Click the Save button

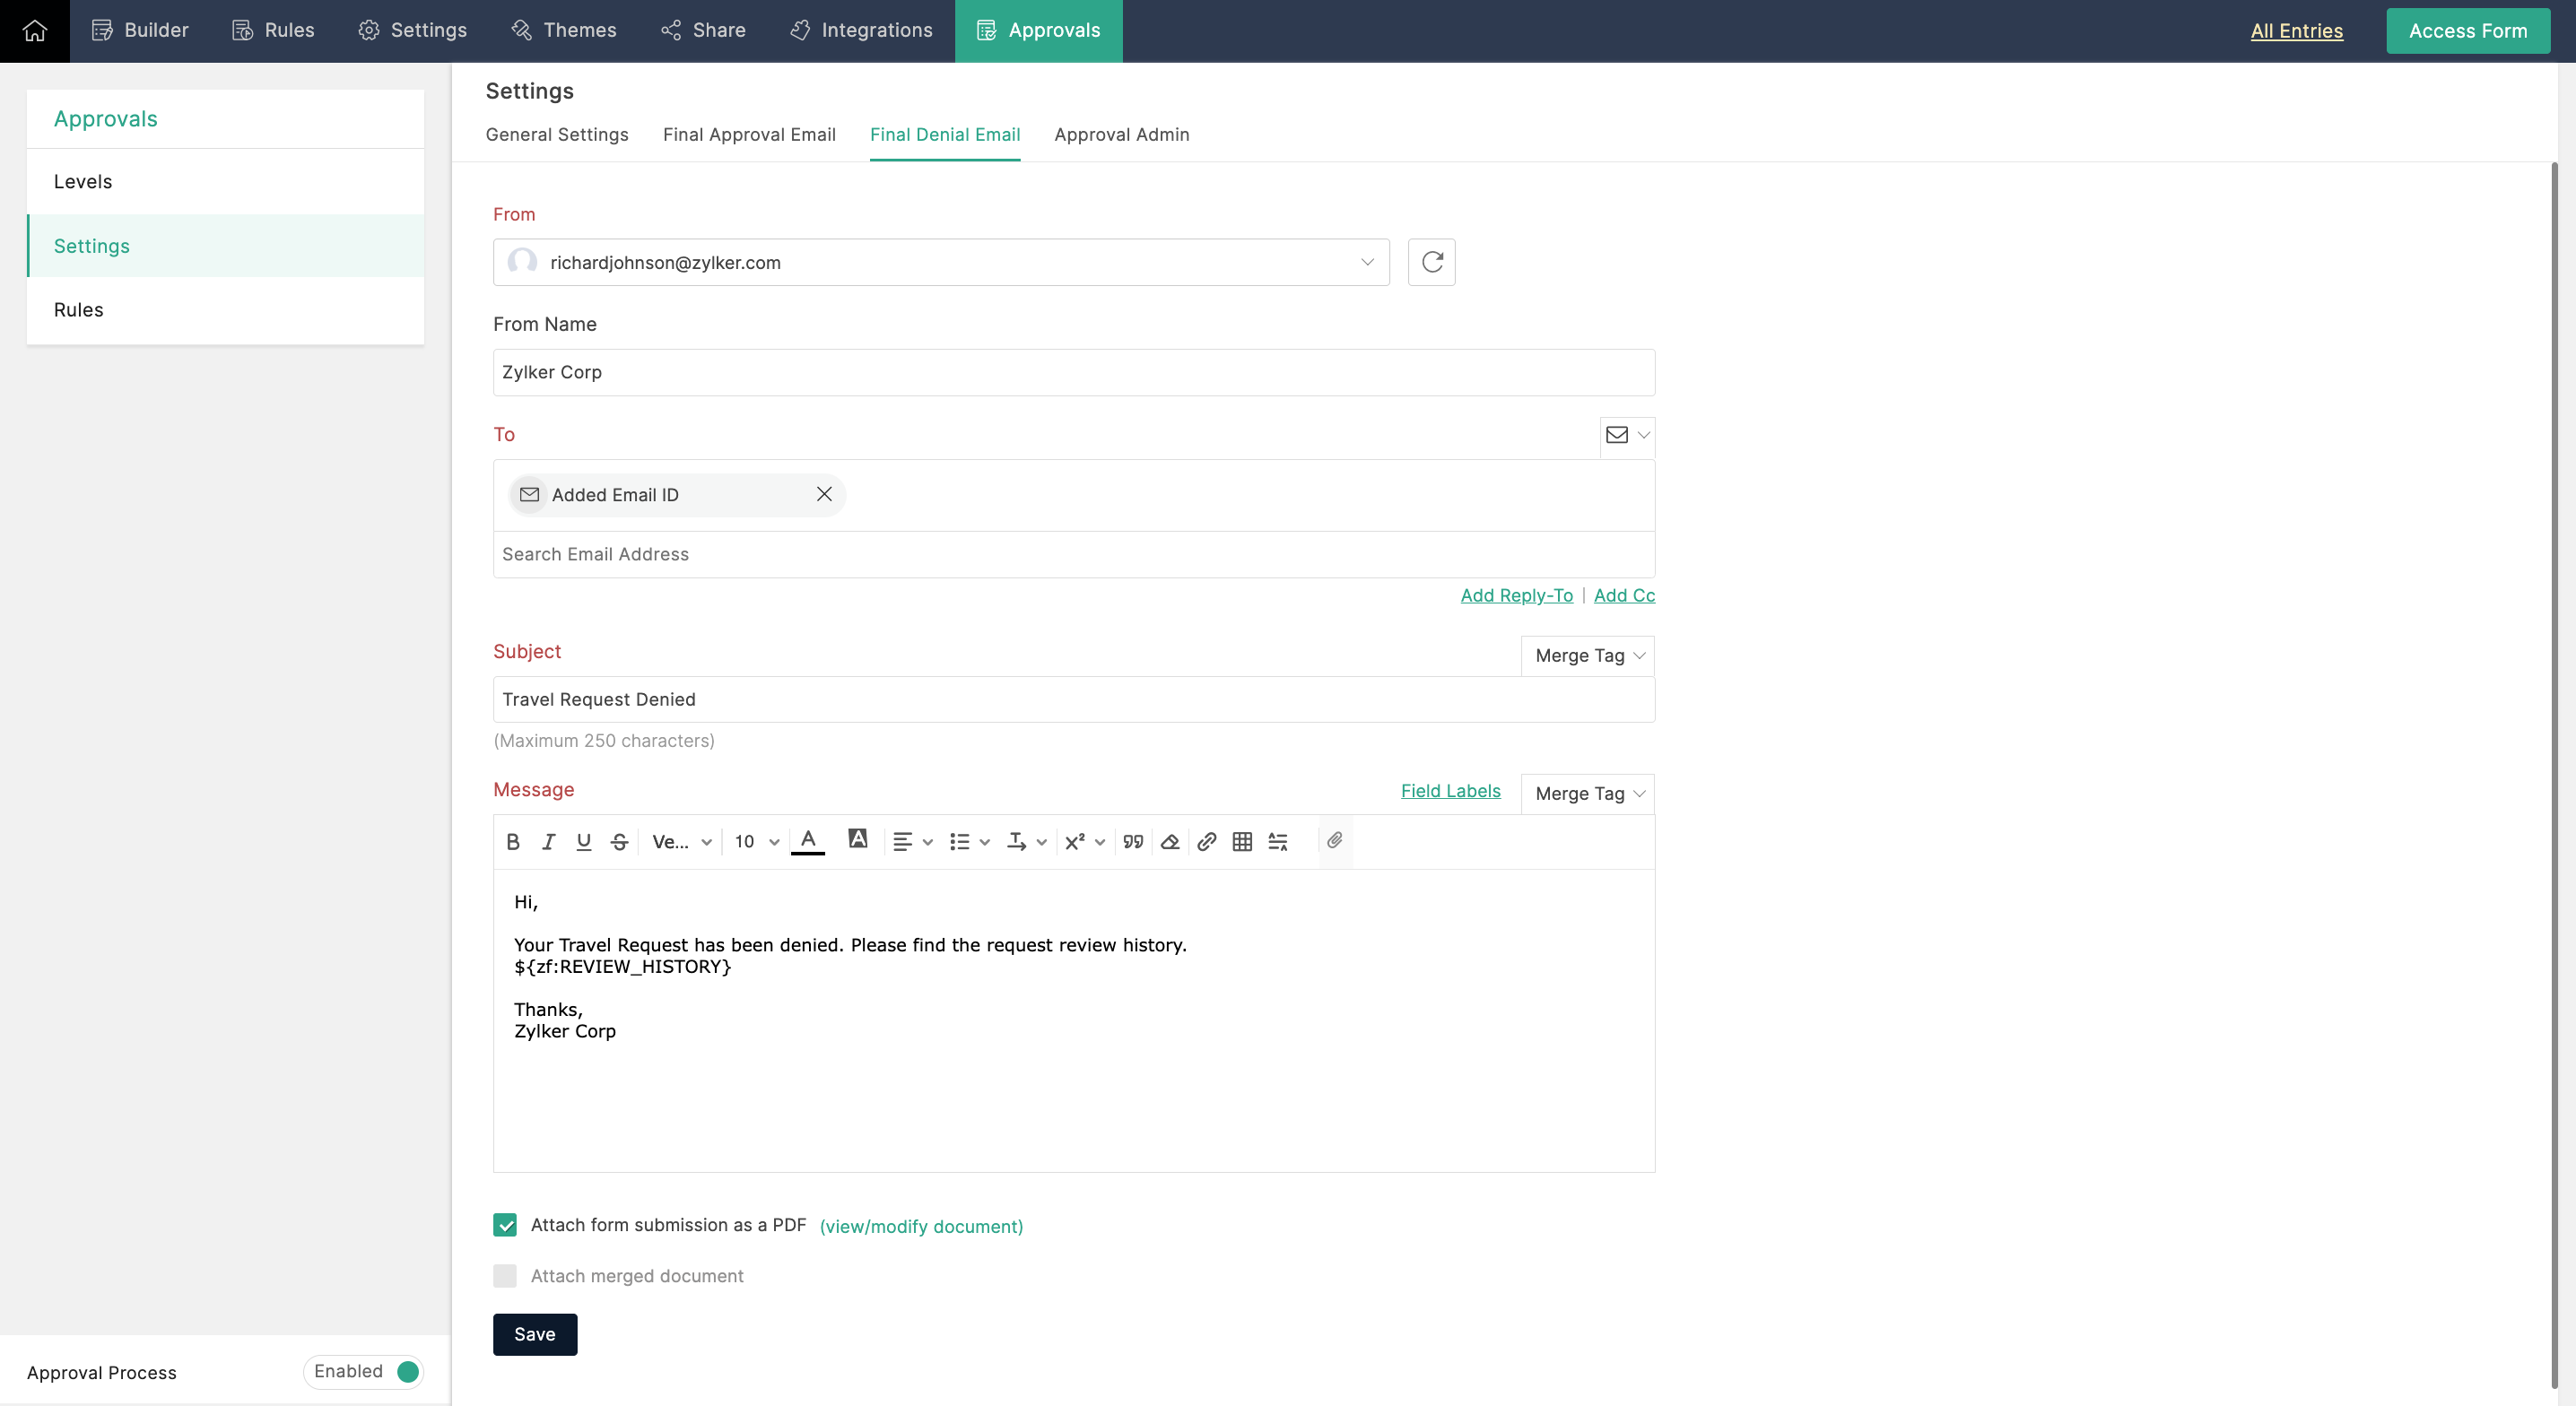tap(535, 1333)
